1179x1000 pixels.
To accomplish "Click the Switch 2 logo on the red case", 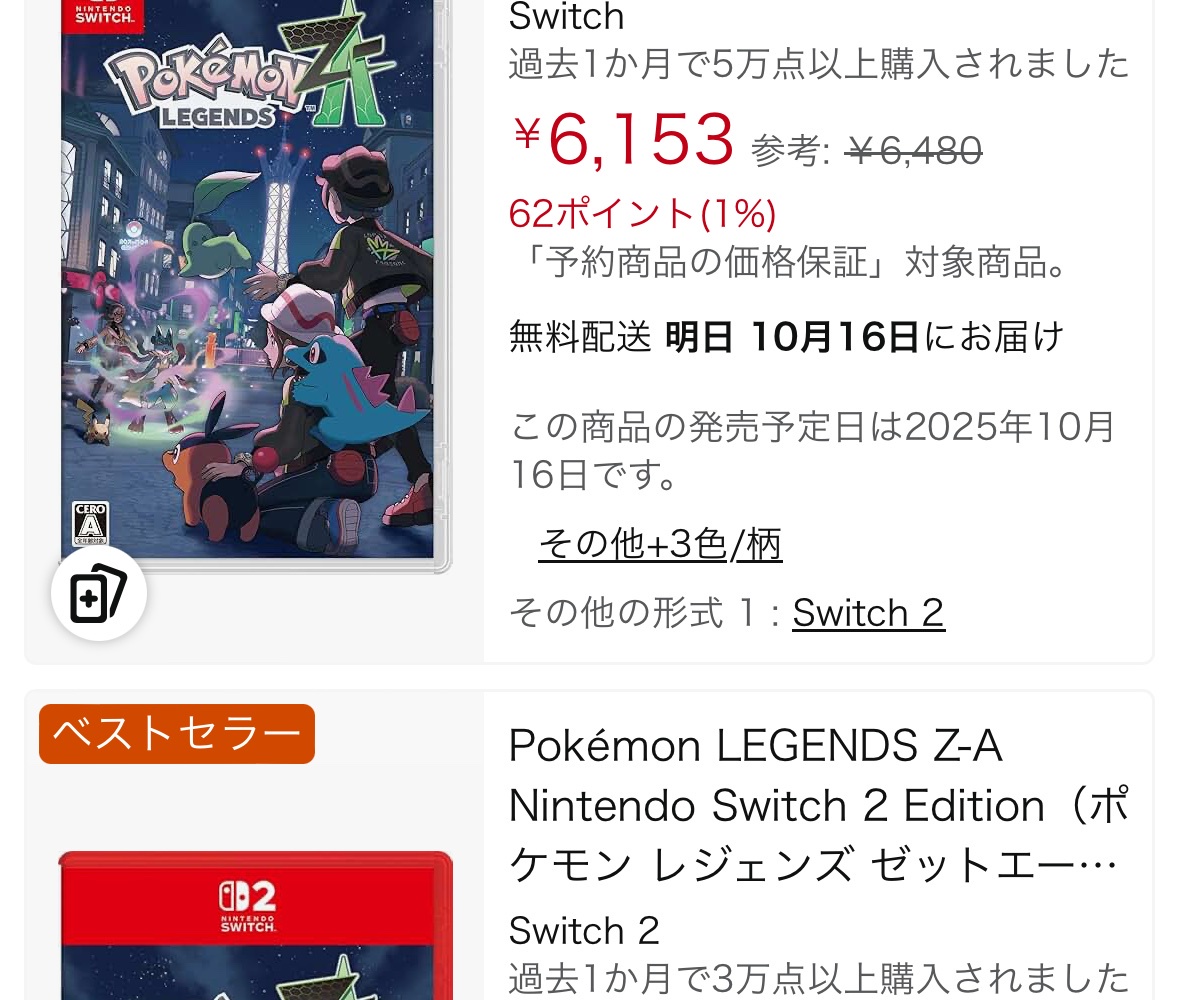I will [x=248, y=905].
